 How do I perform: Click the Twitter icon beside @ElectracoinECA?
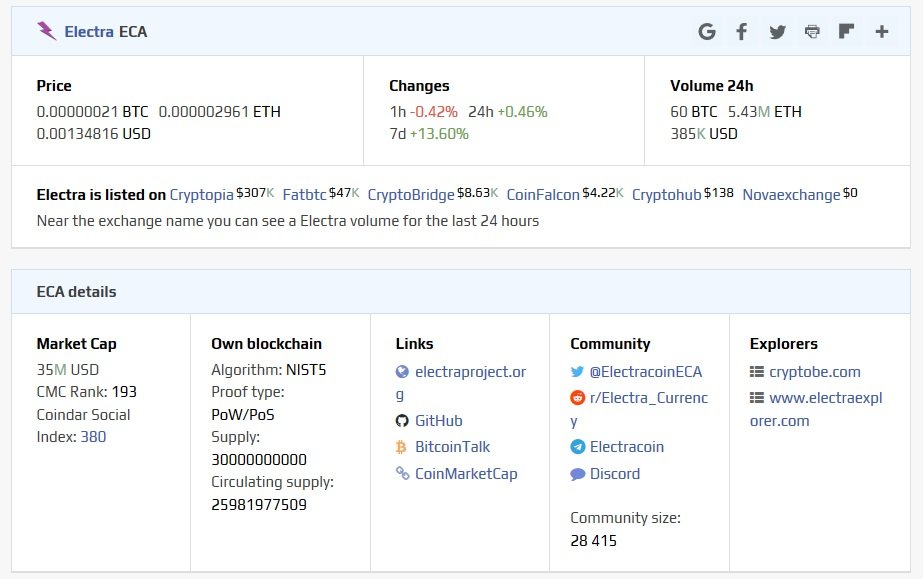(577, 372)
